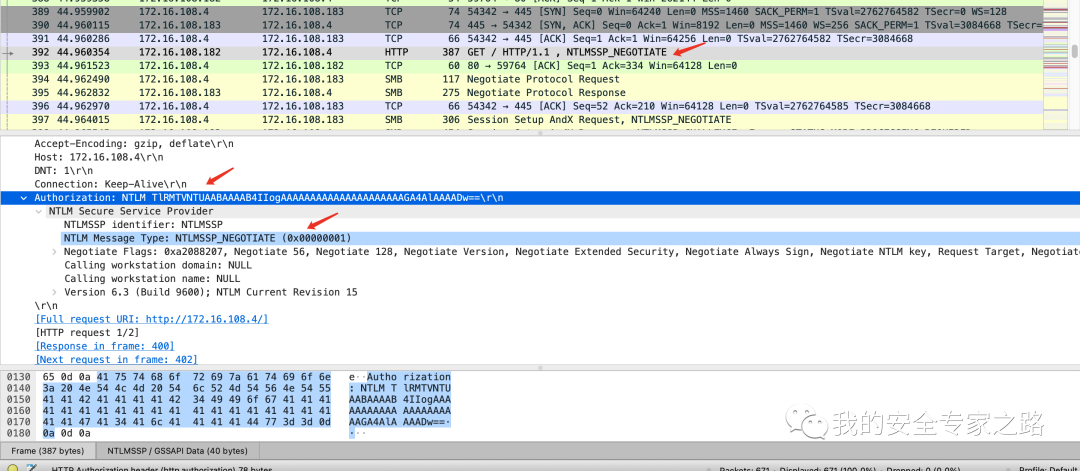The image size is (1080, 471).
Task: Select packet 389 SYN row
Action: tap(521, 12)
